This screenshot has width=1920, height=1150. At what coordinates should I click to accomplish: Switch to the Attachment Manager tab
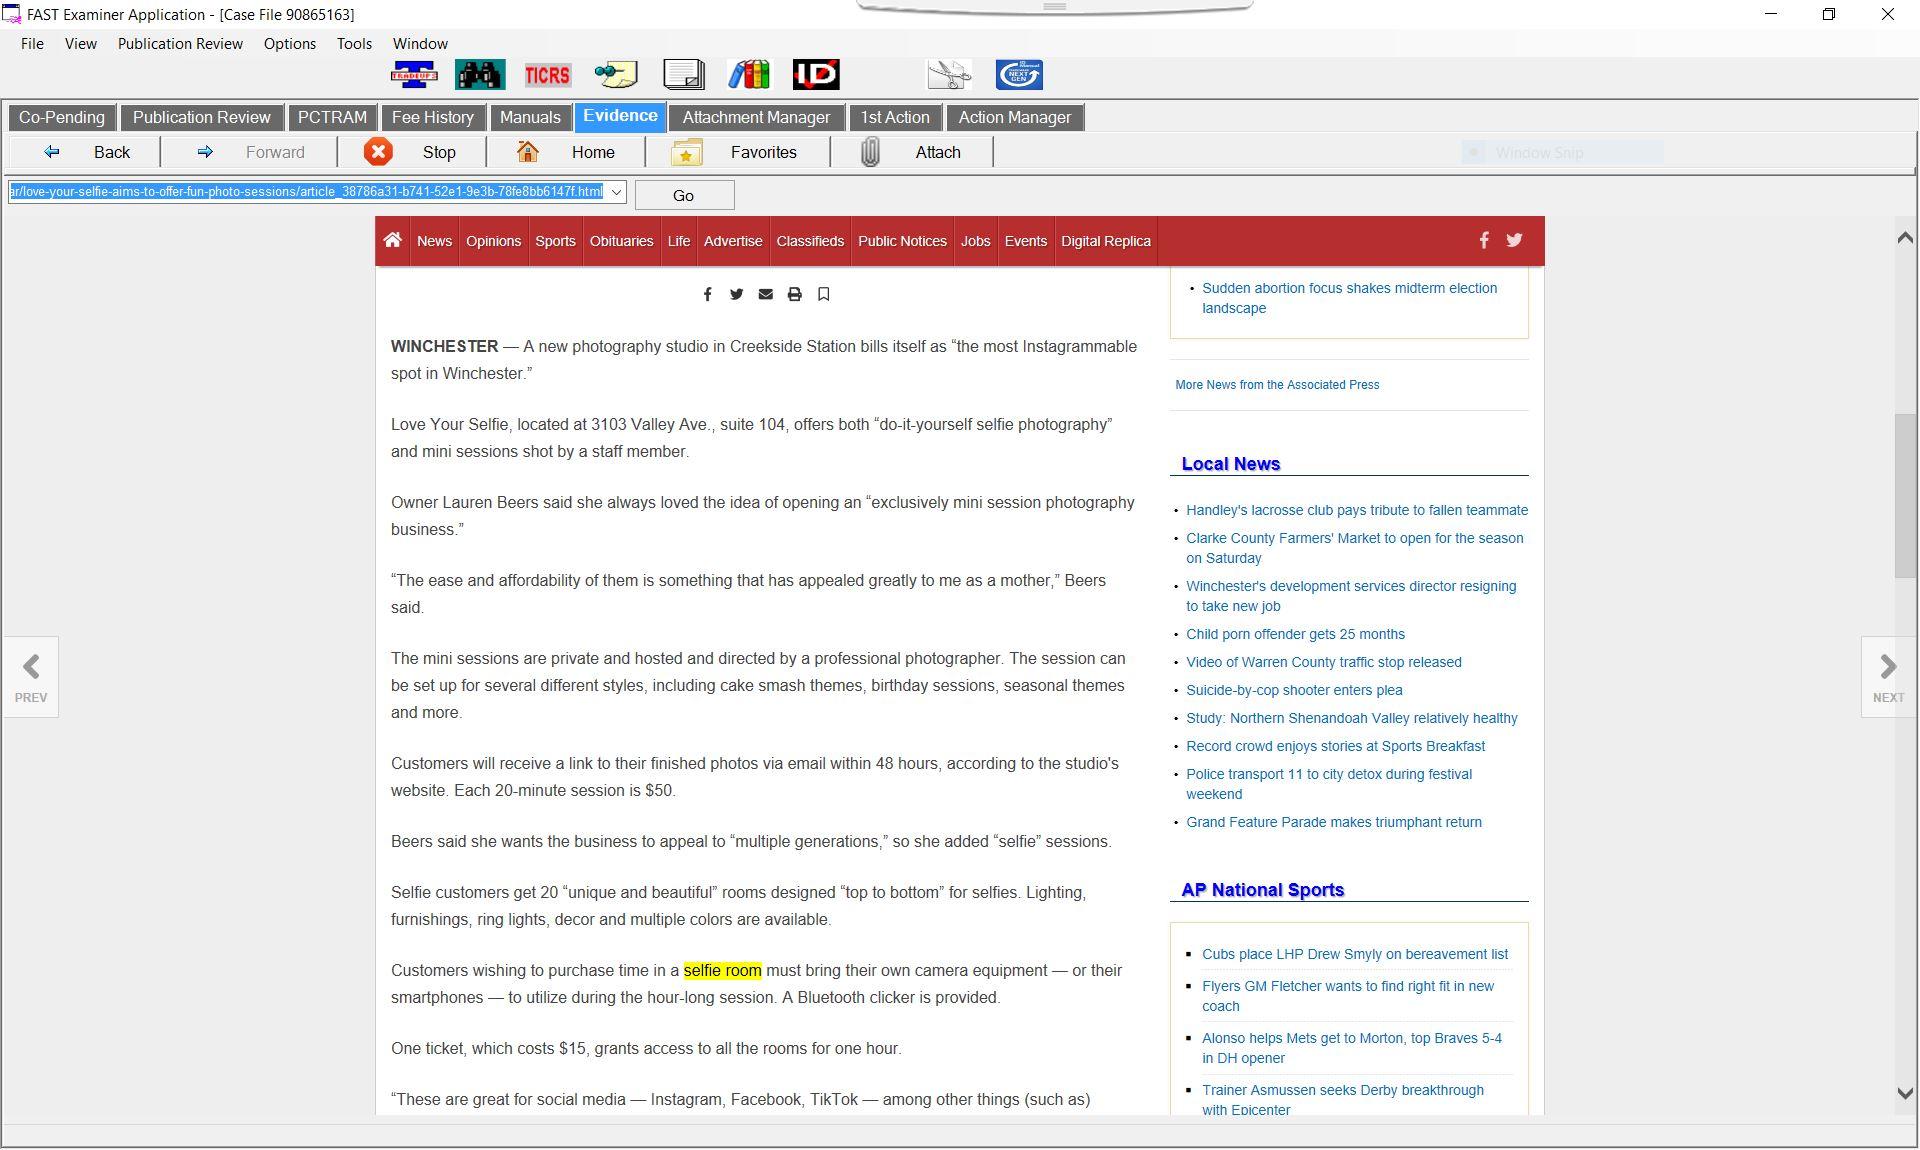(755, 118)
